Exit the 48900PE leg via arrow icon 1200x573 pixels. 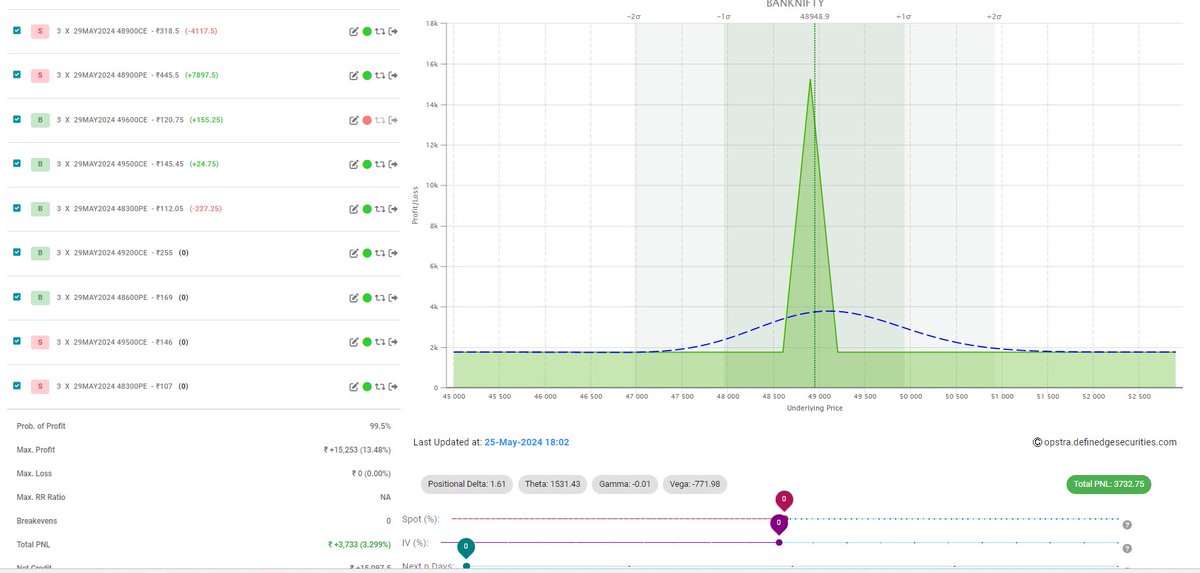(393, 76)
